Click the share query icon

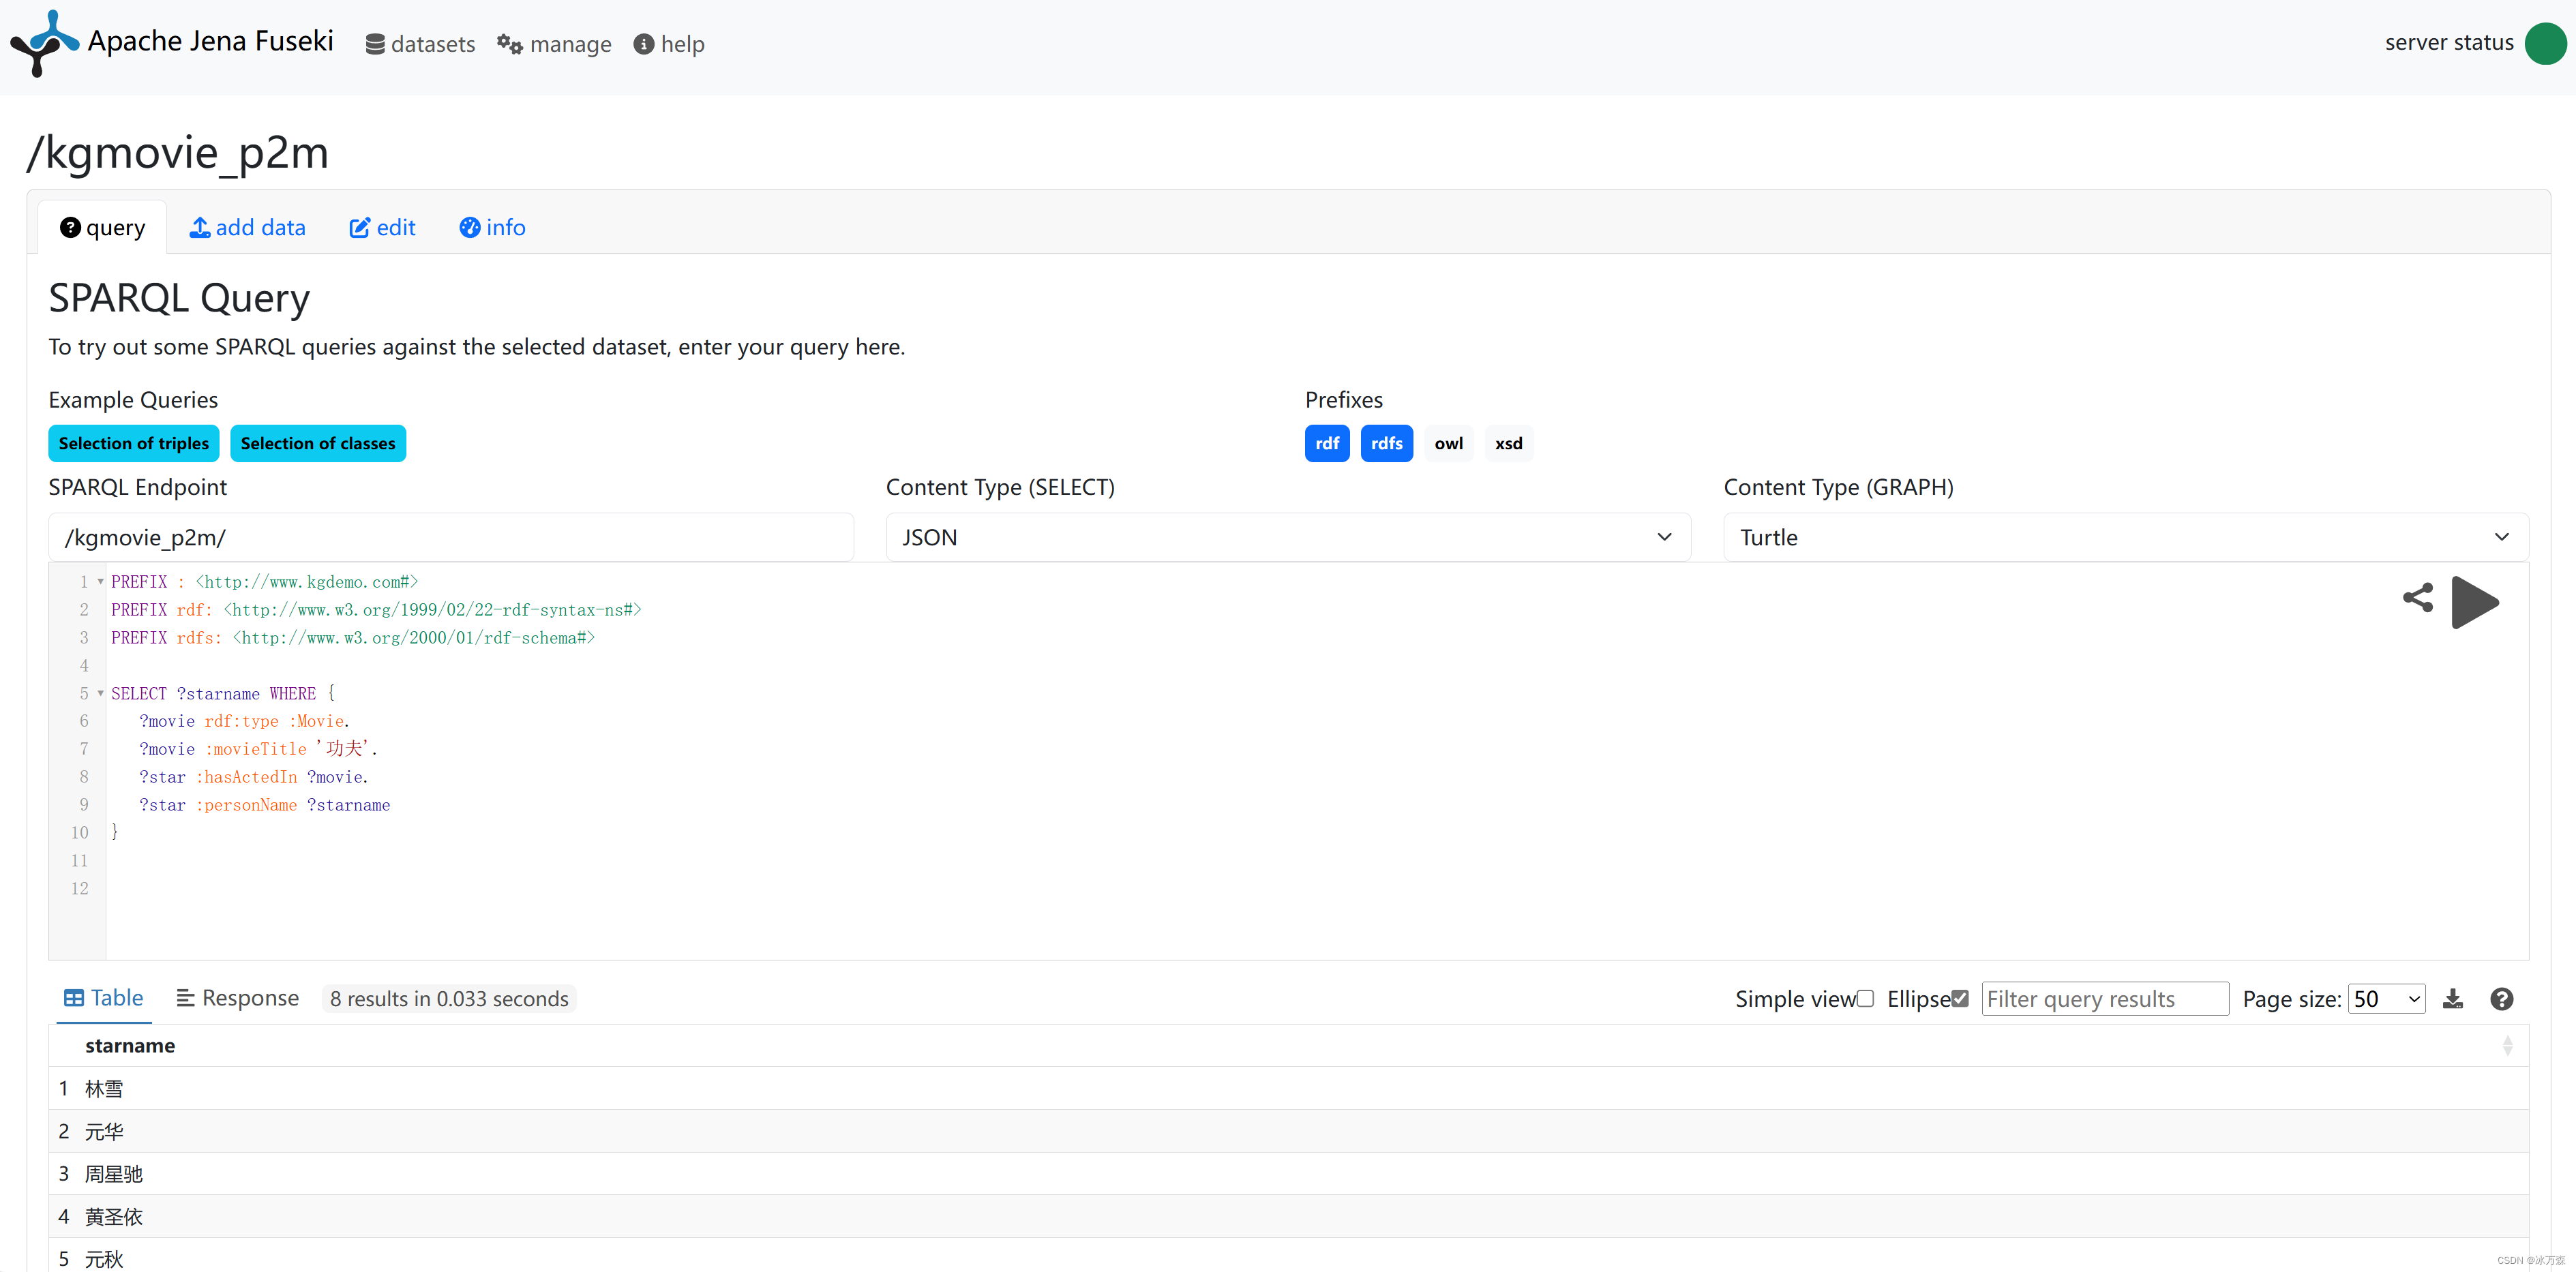pos(2417,598)
